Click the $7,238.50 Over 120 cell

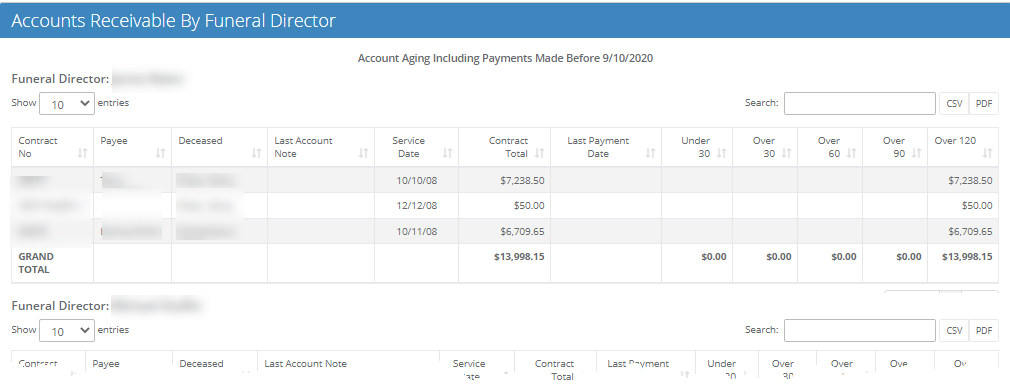pyautogui.click(x=962, y=180)
